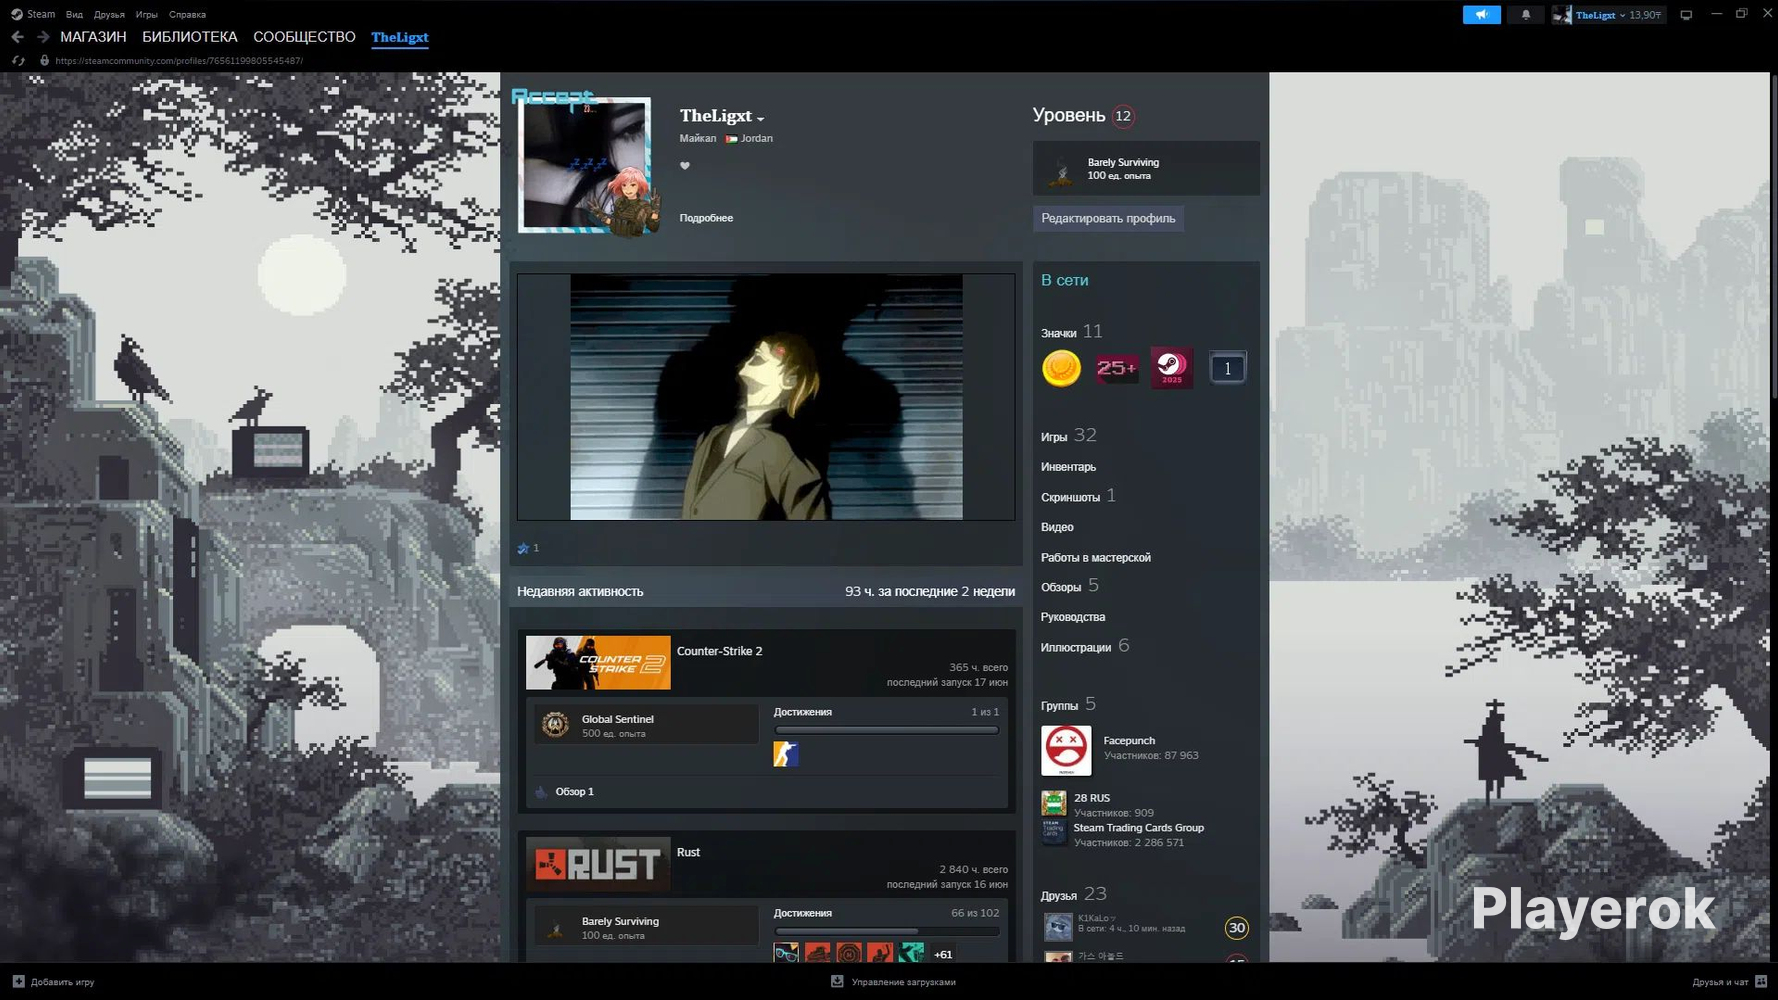Open the Игры count link

(x=1069, y=435)
